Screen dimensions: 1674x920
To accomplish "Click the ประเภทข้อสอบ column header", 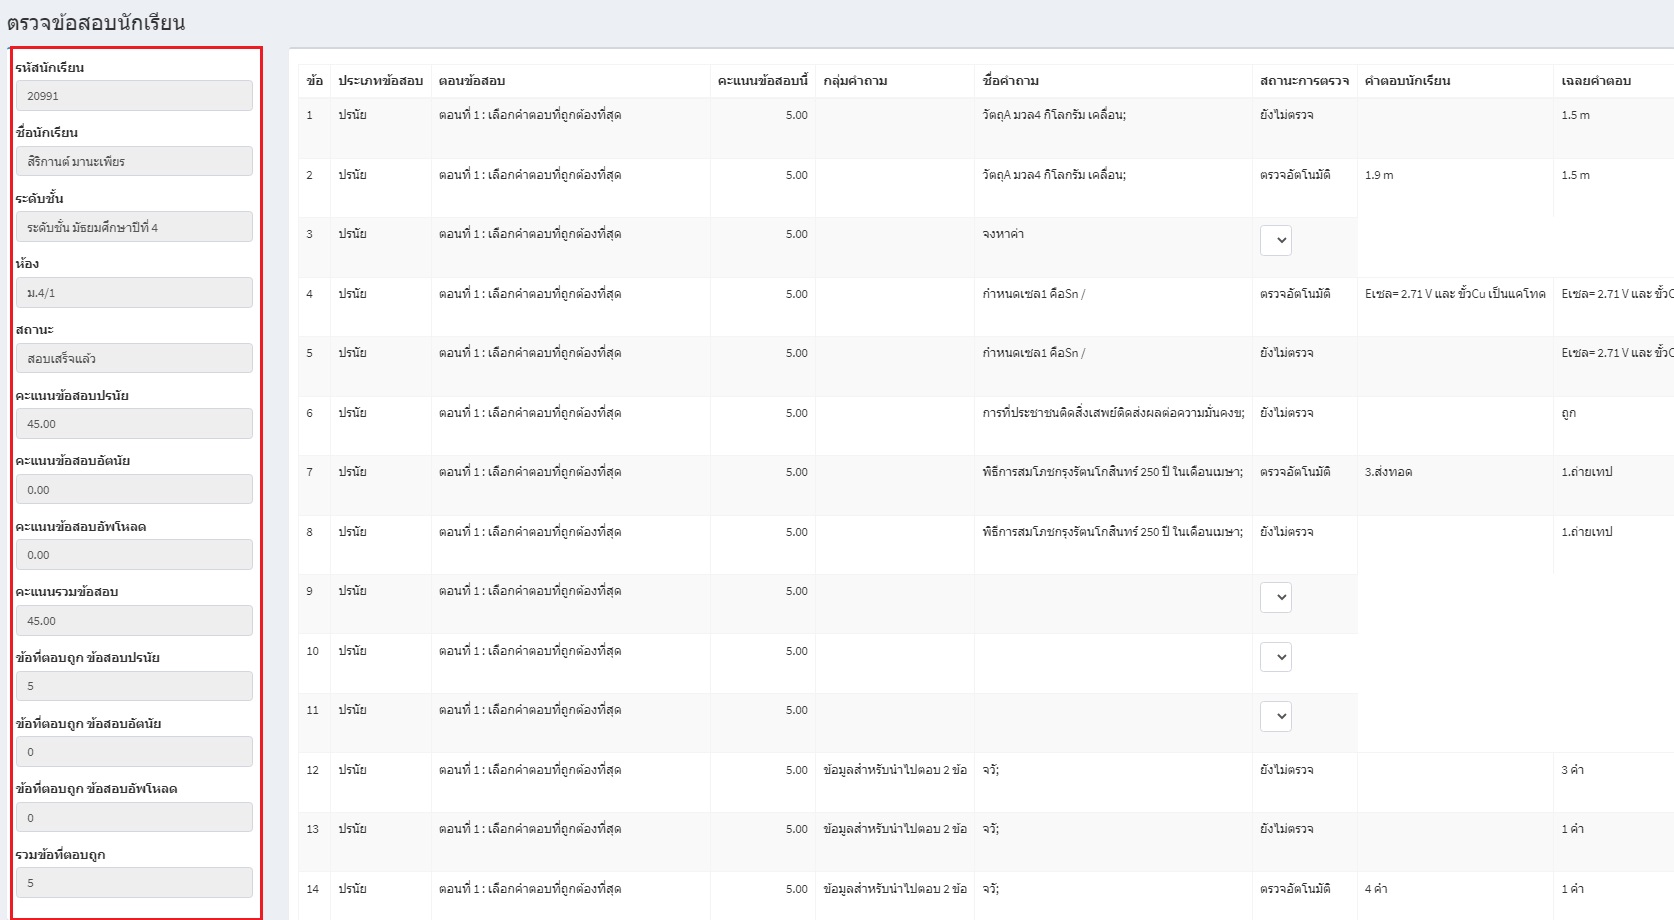I will point(380,81).
